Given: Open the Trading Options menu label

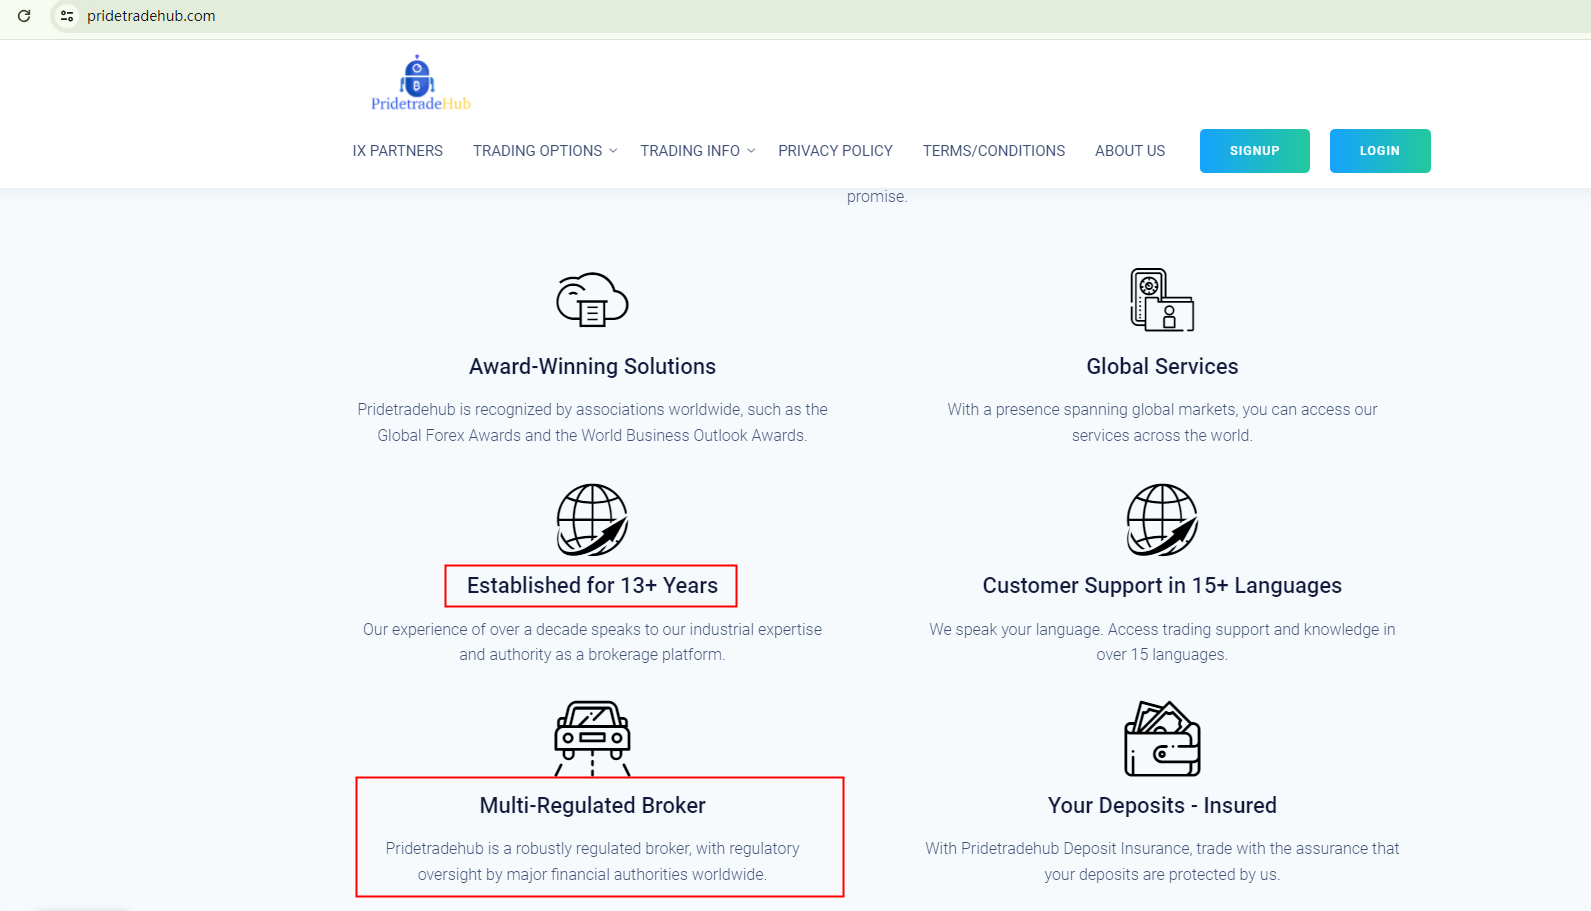Looking at the screenshot, I should (537, 151).
